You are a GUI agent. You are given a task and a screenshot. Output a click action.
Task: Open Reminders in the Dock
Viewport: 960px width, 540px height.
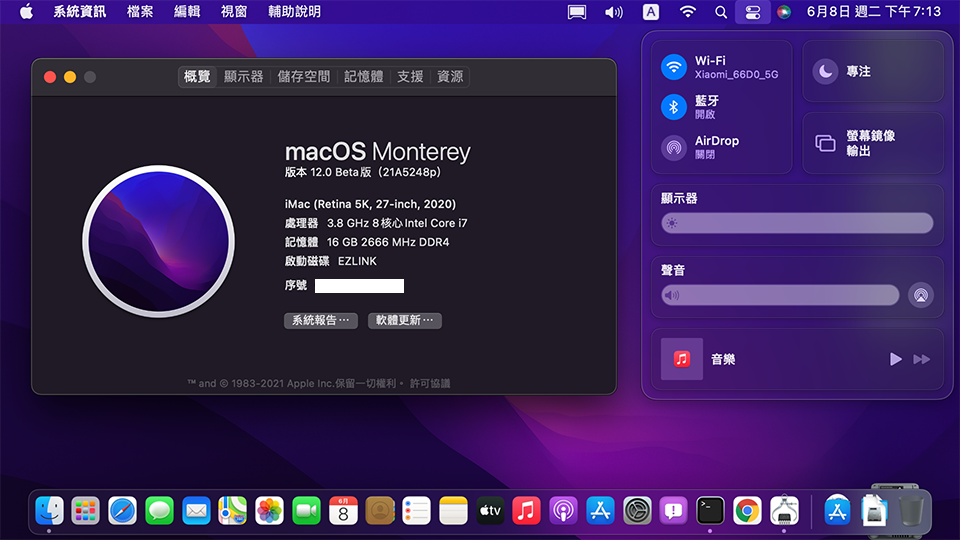pyautogui.click(x=416, y=510)
